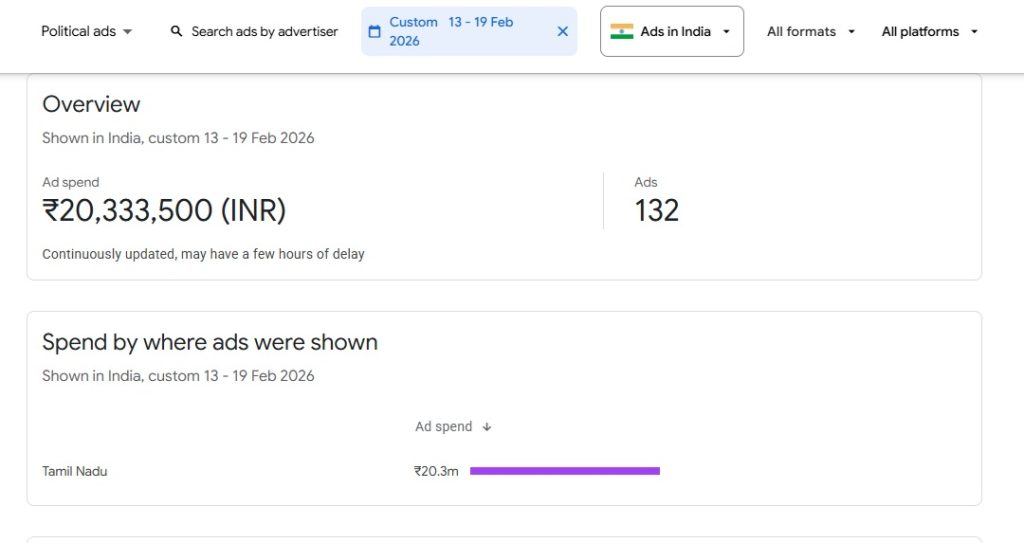Click the 132 ads count

(x=657, y=211)
